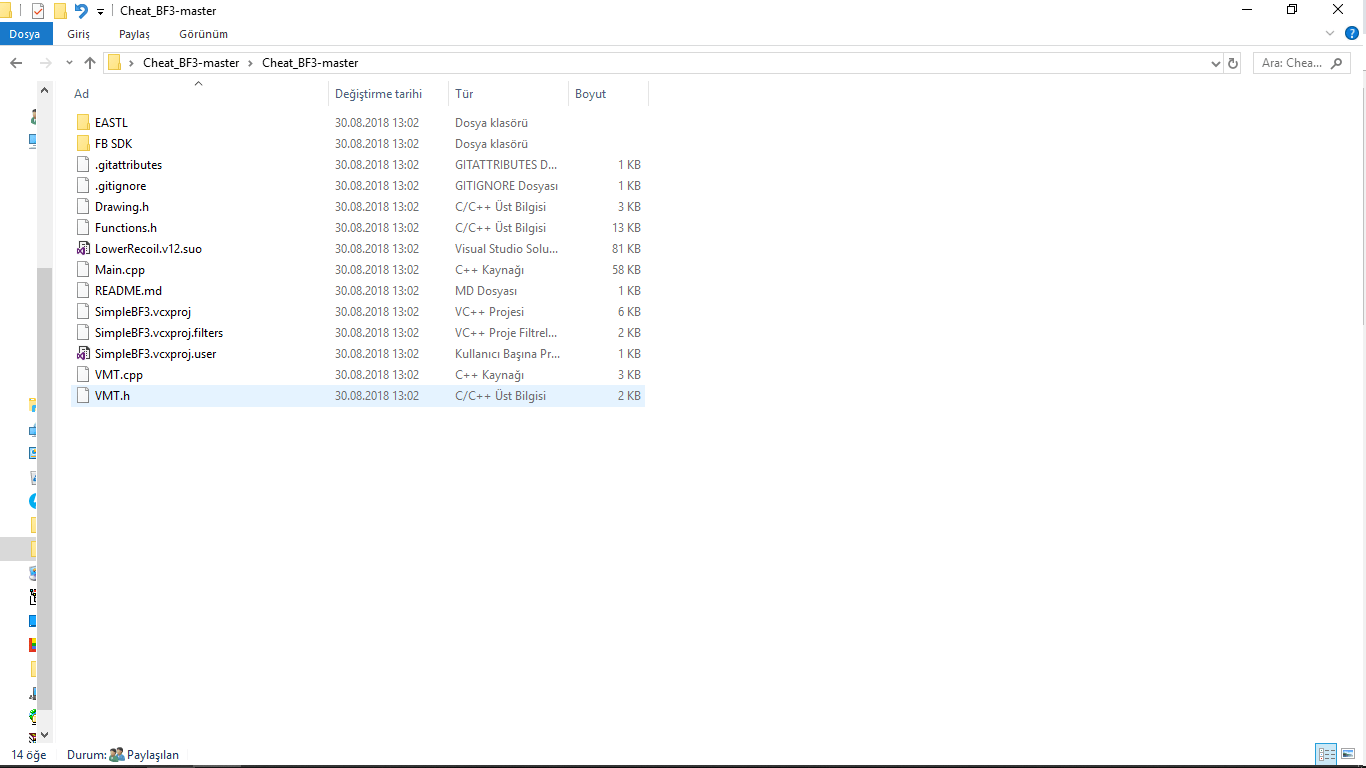The width and height of the screenshot is (1366, 768).
Task: Go up one folder level
Action: pos(90,63)
